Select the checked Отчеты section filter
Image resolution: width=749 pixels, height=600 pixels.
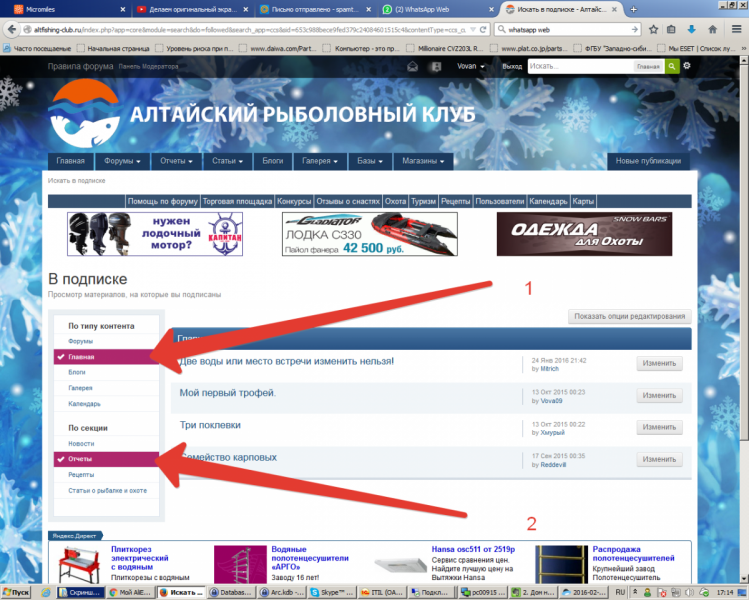106,459
